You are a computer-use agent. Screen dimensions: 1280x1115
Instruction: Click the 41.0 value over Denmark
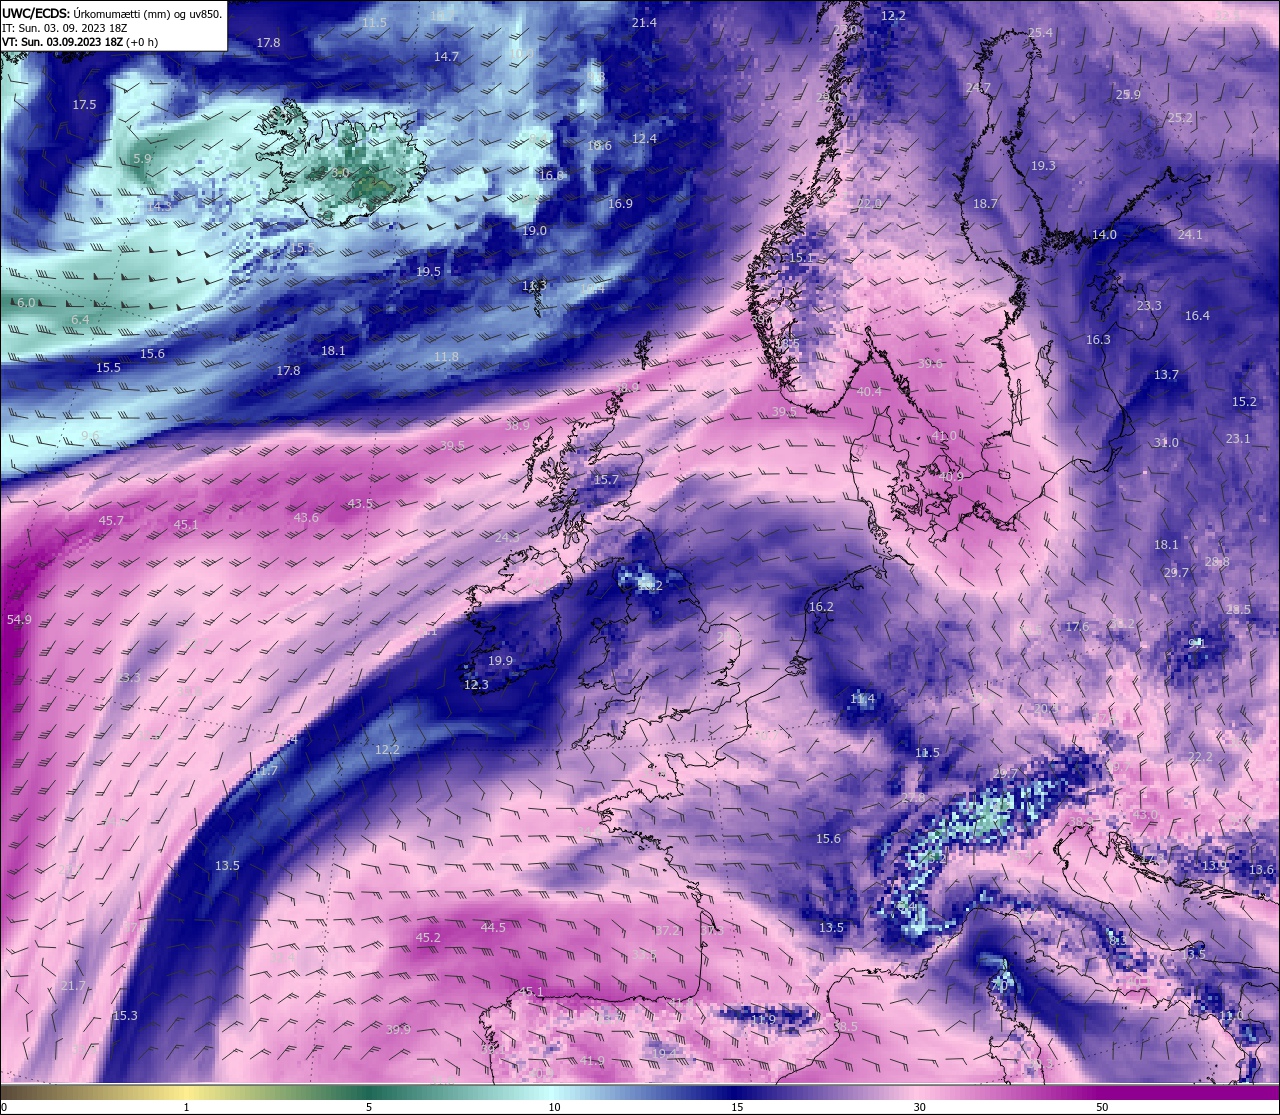[x=944, y=436]
